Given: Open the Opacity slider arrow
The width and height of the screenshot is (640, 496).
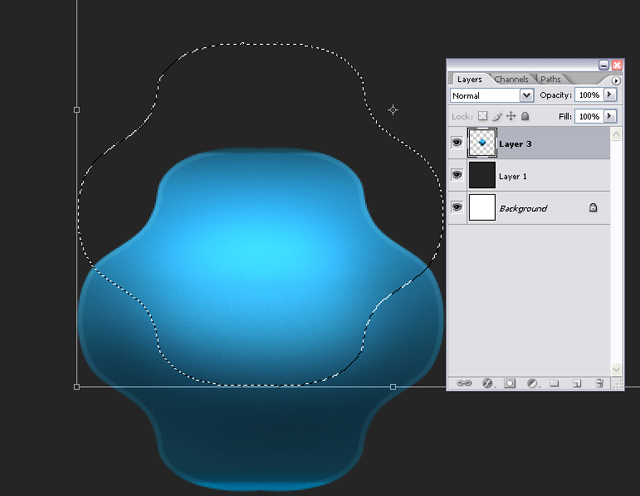Looking at the screenshot, I should point(610,95).
